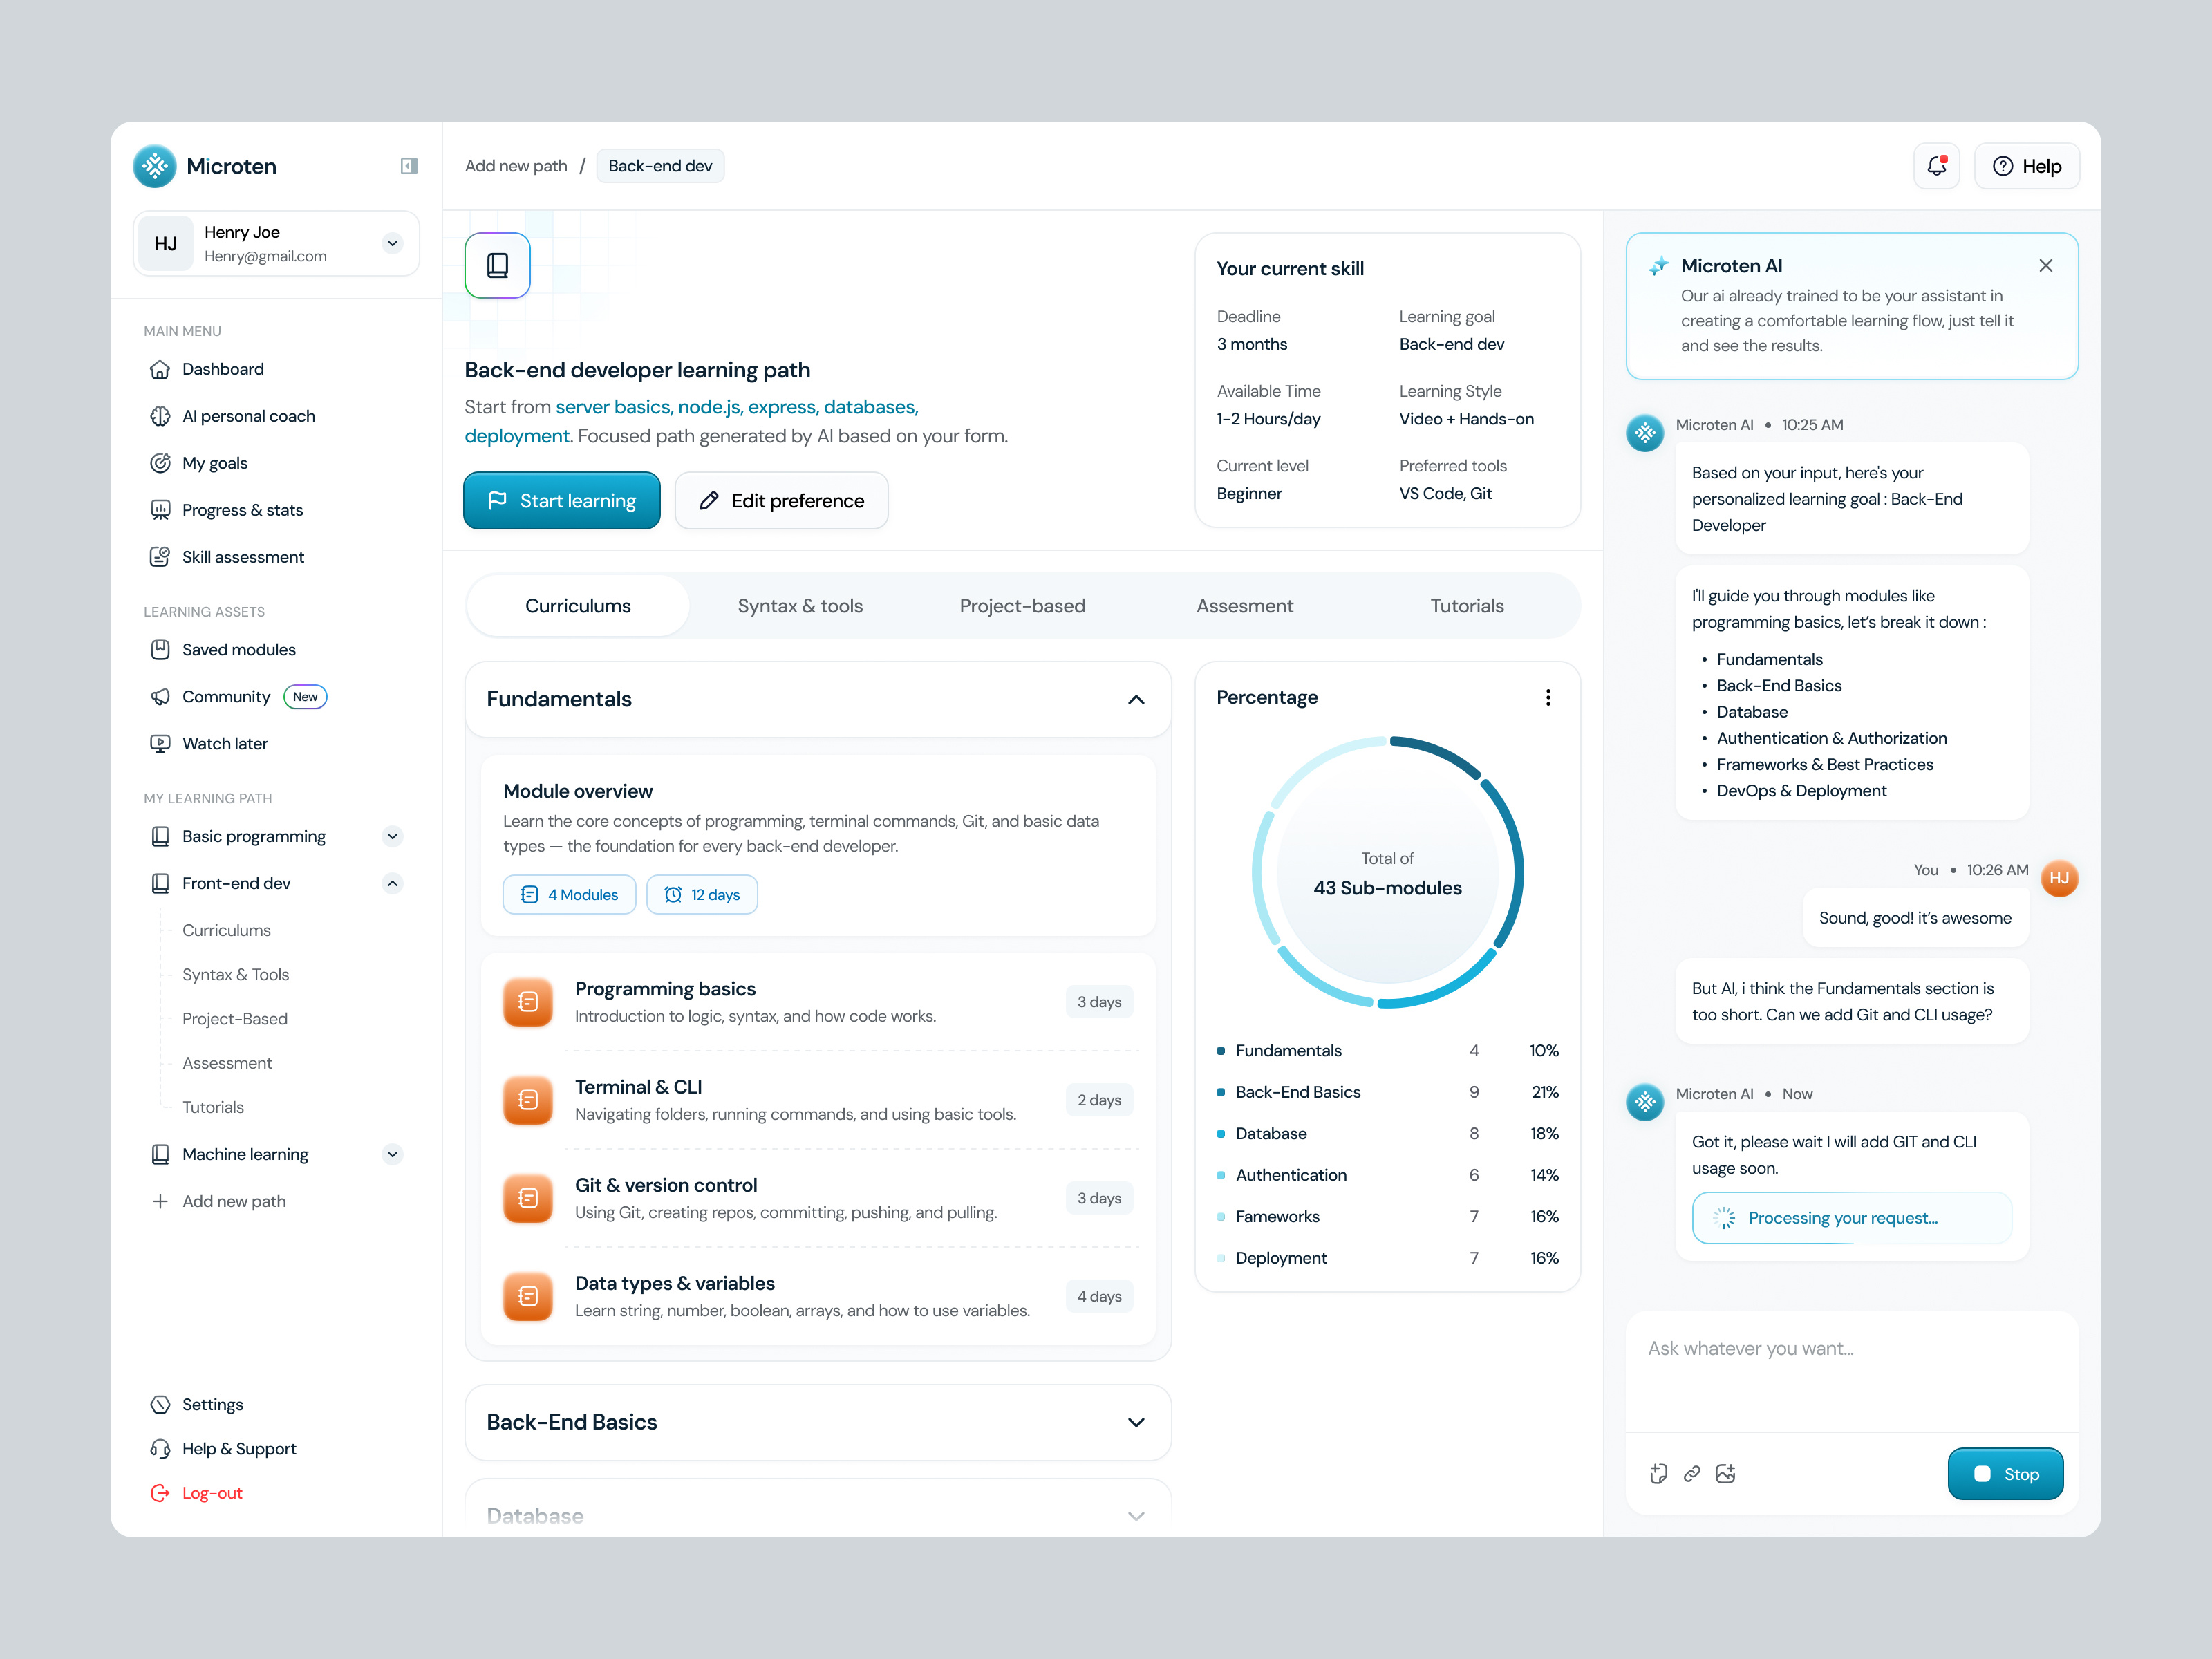
Task: Expand the Back-End Basics section
Action: click(1136, 1422)
